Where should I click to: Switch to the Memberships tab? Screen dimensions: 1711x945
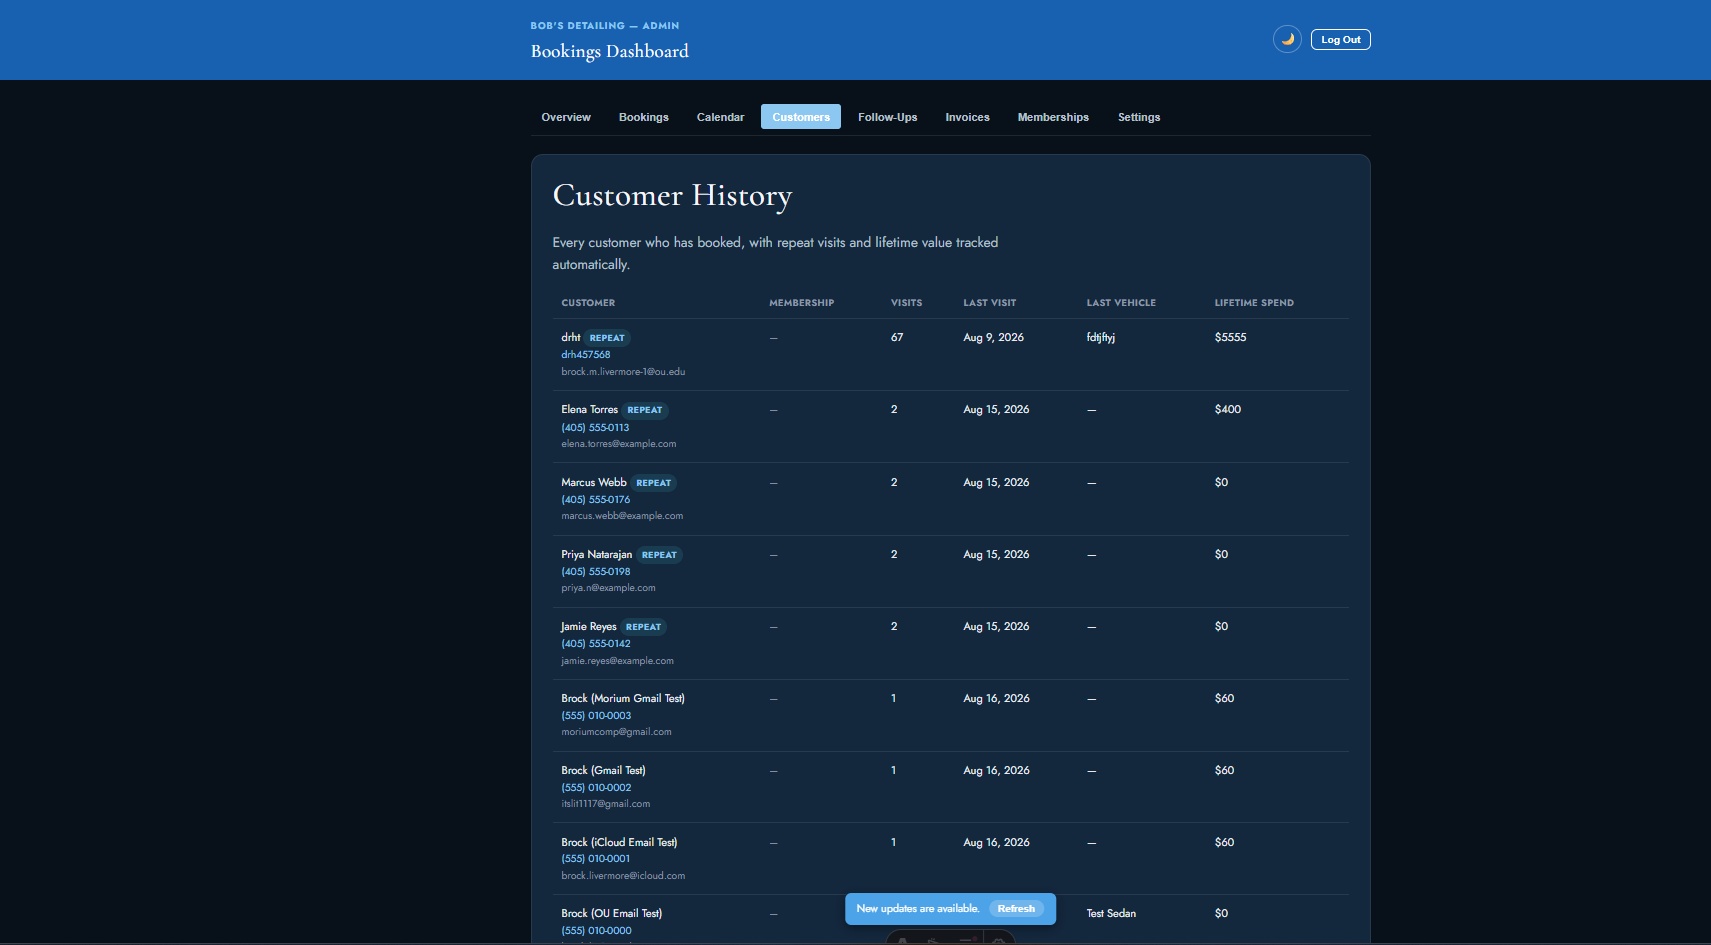(x=1053, y=117)
